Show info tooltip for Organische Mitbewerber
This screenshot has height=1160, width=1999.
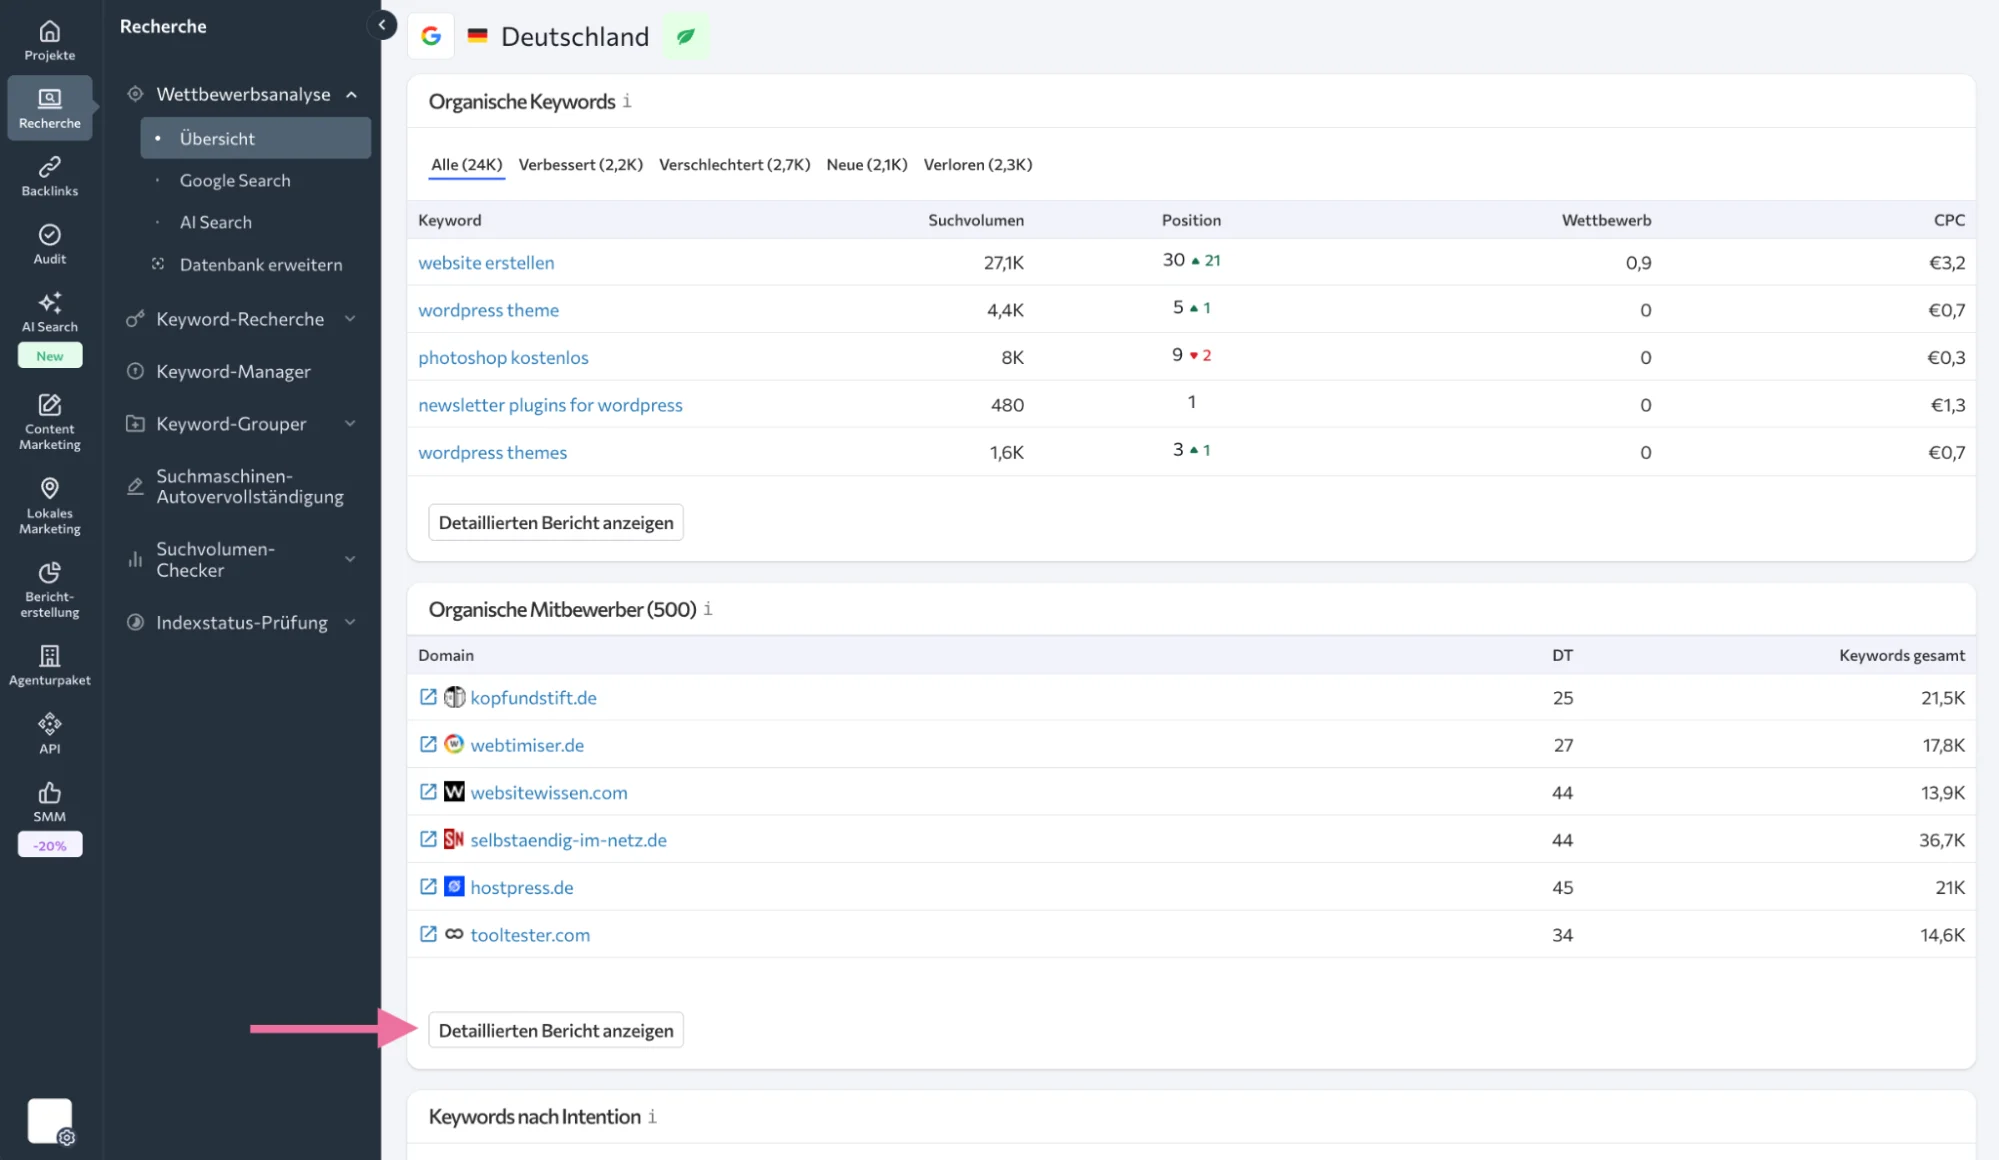[x=708, y=609]
